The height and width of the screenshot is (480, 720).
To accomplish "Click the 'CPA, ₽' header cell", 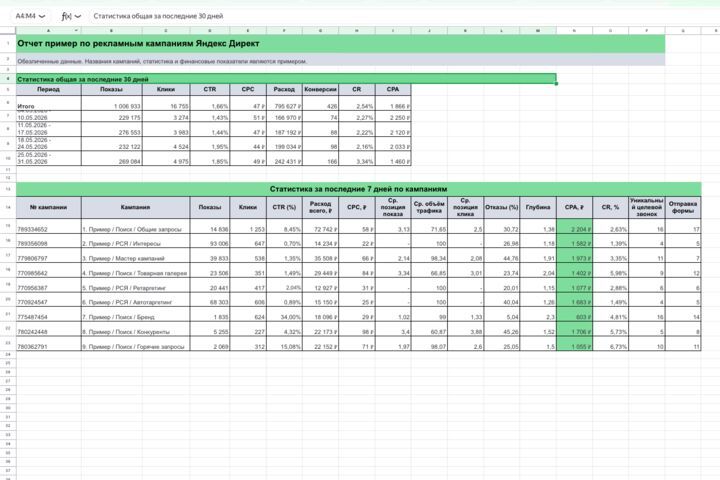I will point(574,207).
